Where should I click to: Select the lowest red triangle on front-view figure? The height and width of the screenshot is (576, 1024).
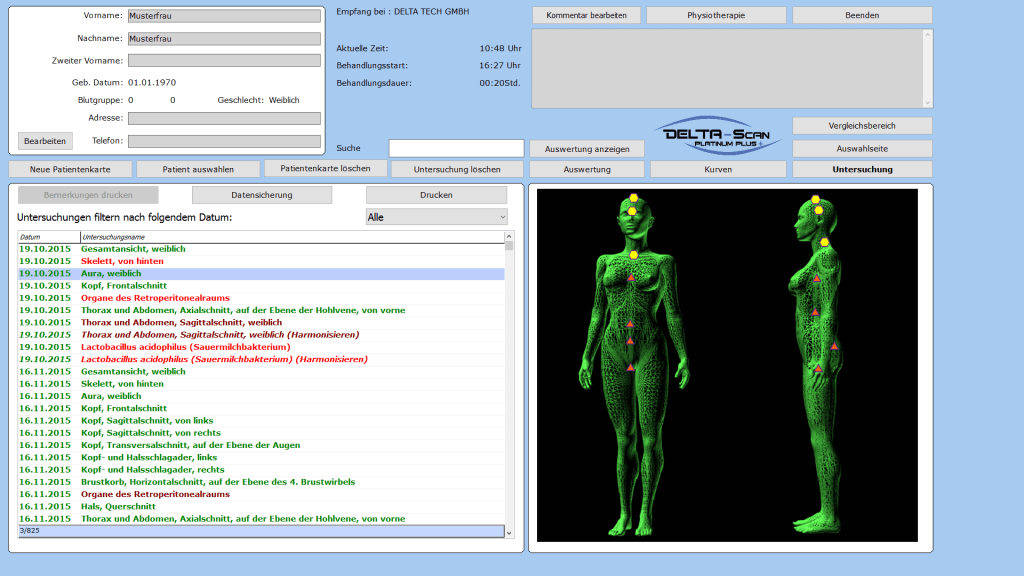(631, 368)
